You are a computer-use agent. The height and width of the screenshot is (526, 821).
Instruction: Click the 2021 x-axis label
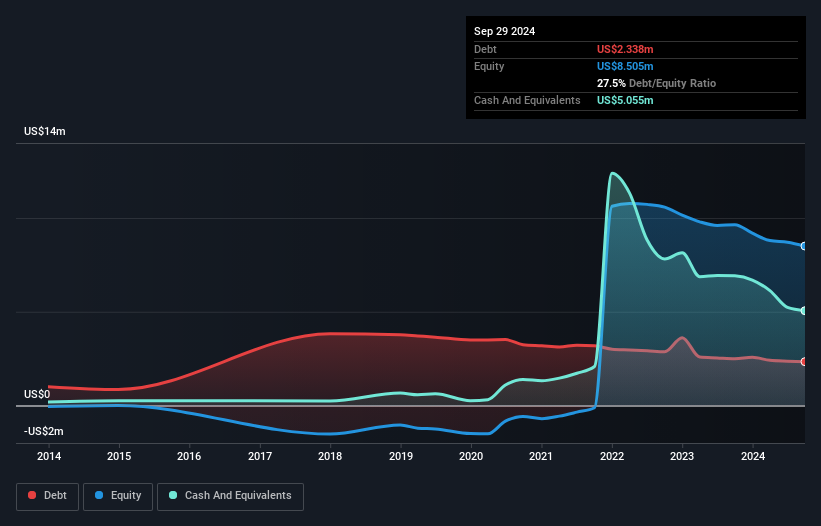(541, 456)
